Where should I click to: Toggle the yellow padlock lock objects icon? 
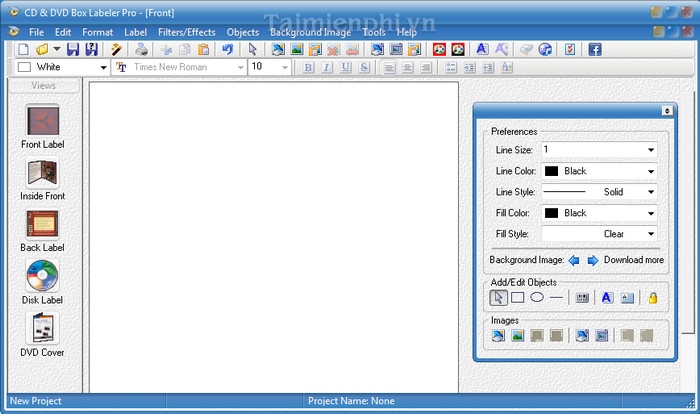pos(653,297)
